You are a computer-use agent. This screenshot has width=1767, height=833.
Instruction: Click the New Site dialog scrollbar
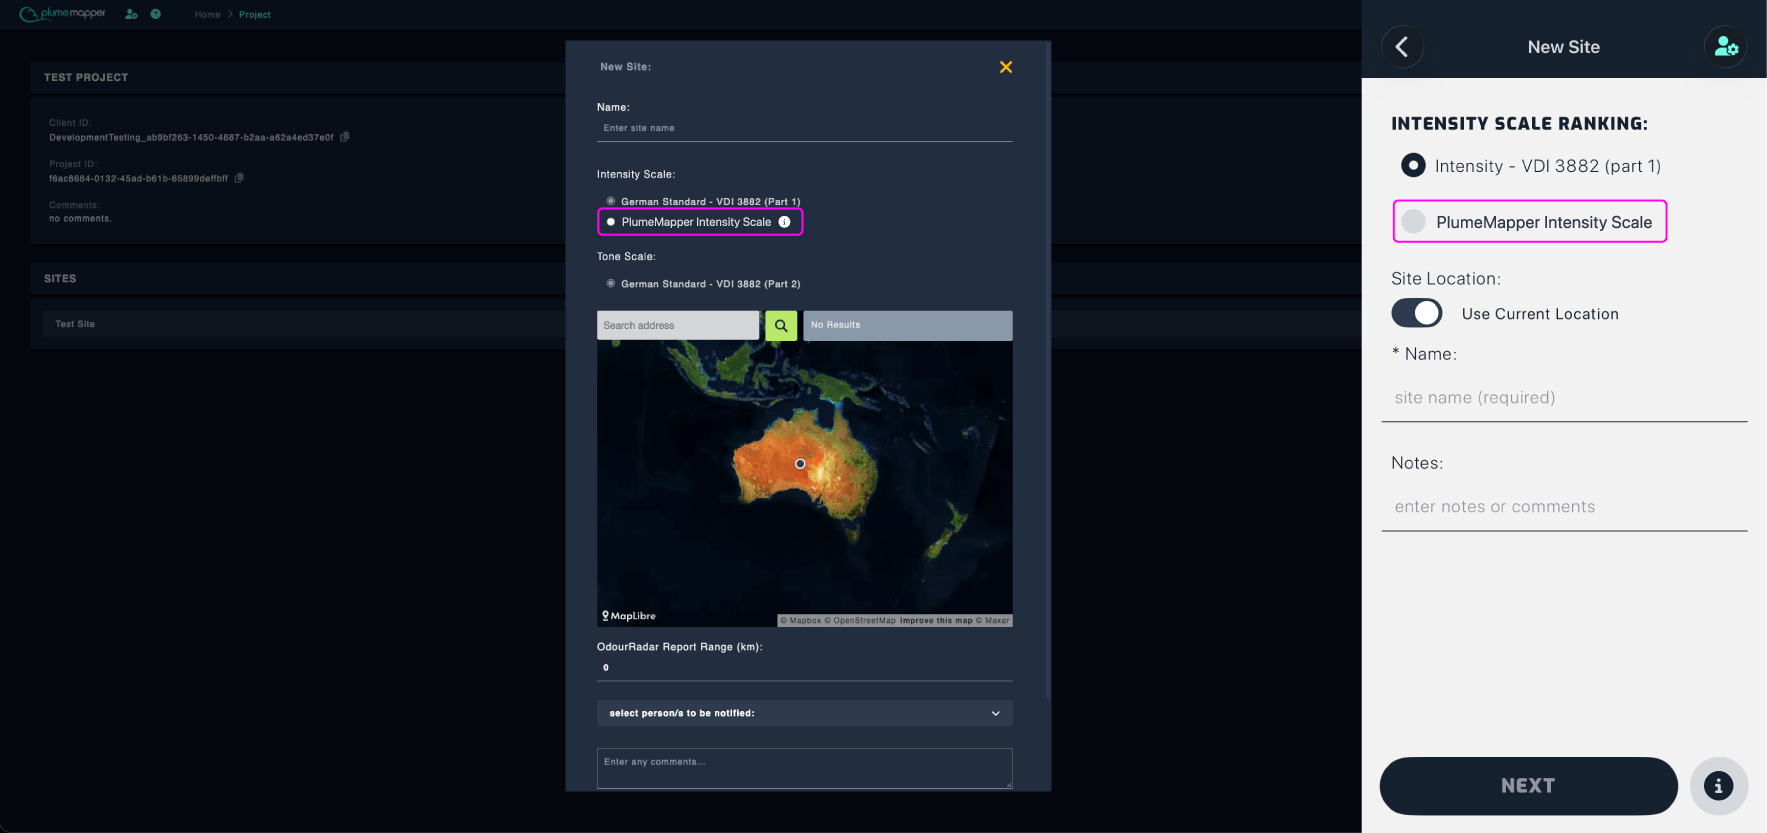[x=1048, y=370]
